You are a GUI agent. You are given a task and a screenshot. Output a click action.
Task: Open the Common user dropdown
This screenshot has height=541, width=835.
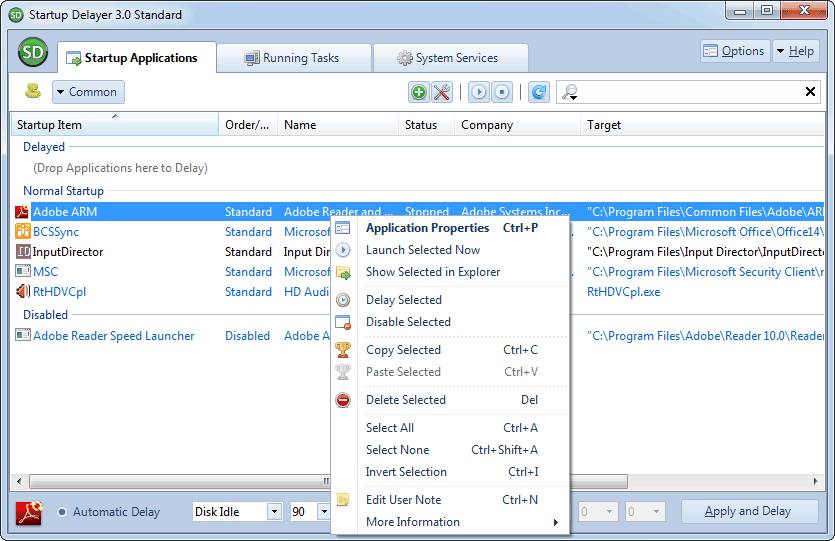pos(88,92)
